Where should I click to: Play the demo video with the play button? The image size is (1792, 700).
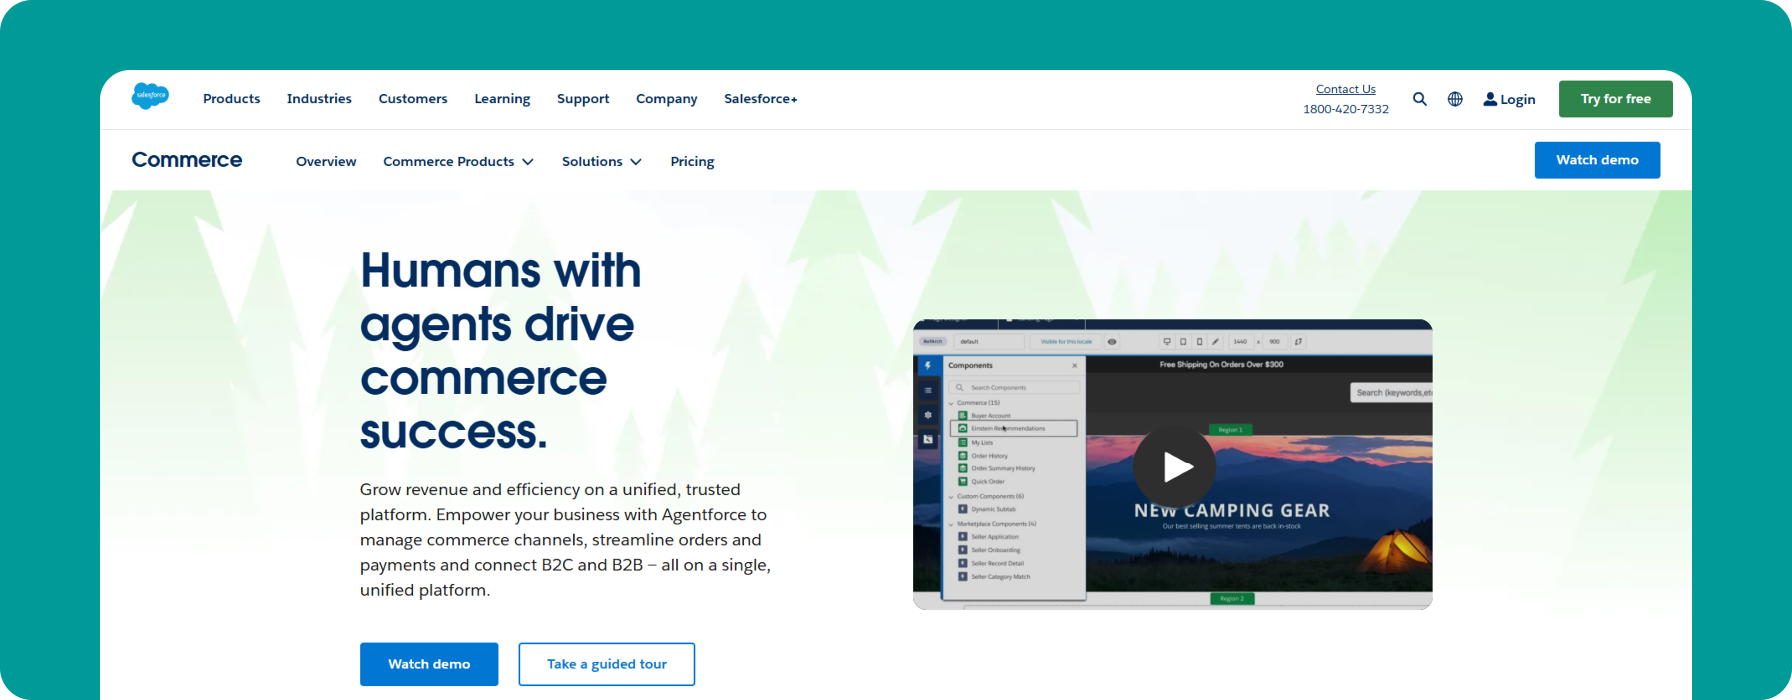click(x=1175, y=467)
